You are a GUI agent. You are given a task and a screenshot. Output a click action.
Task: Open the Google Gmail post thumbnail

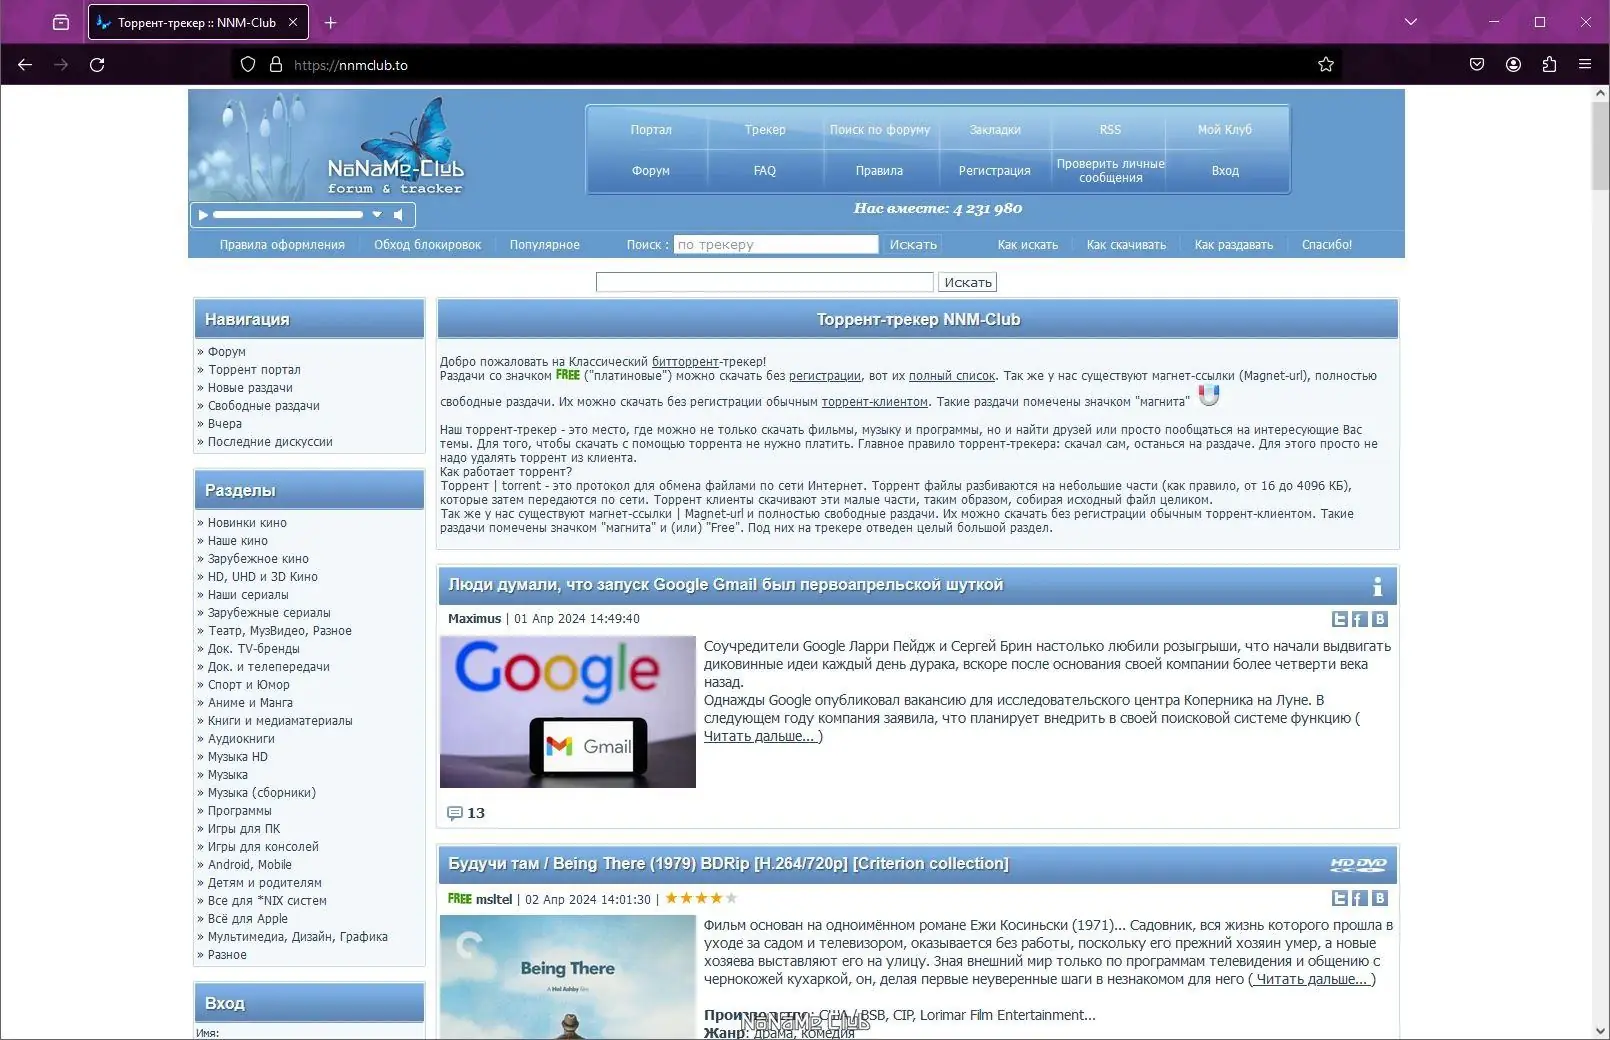pyautogui.click(x=568, y=712)
